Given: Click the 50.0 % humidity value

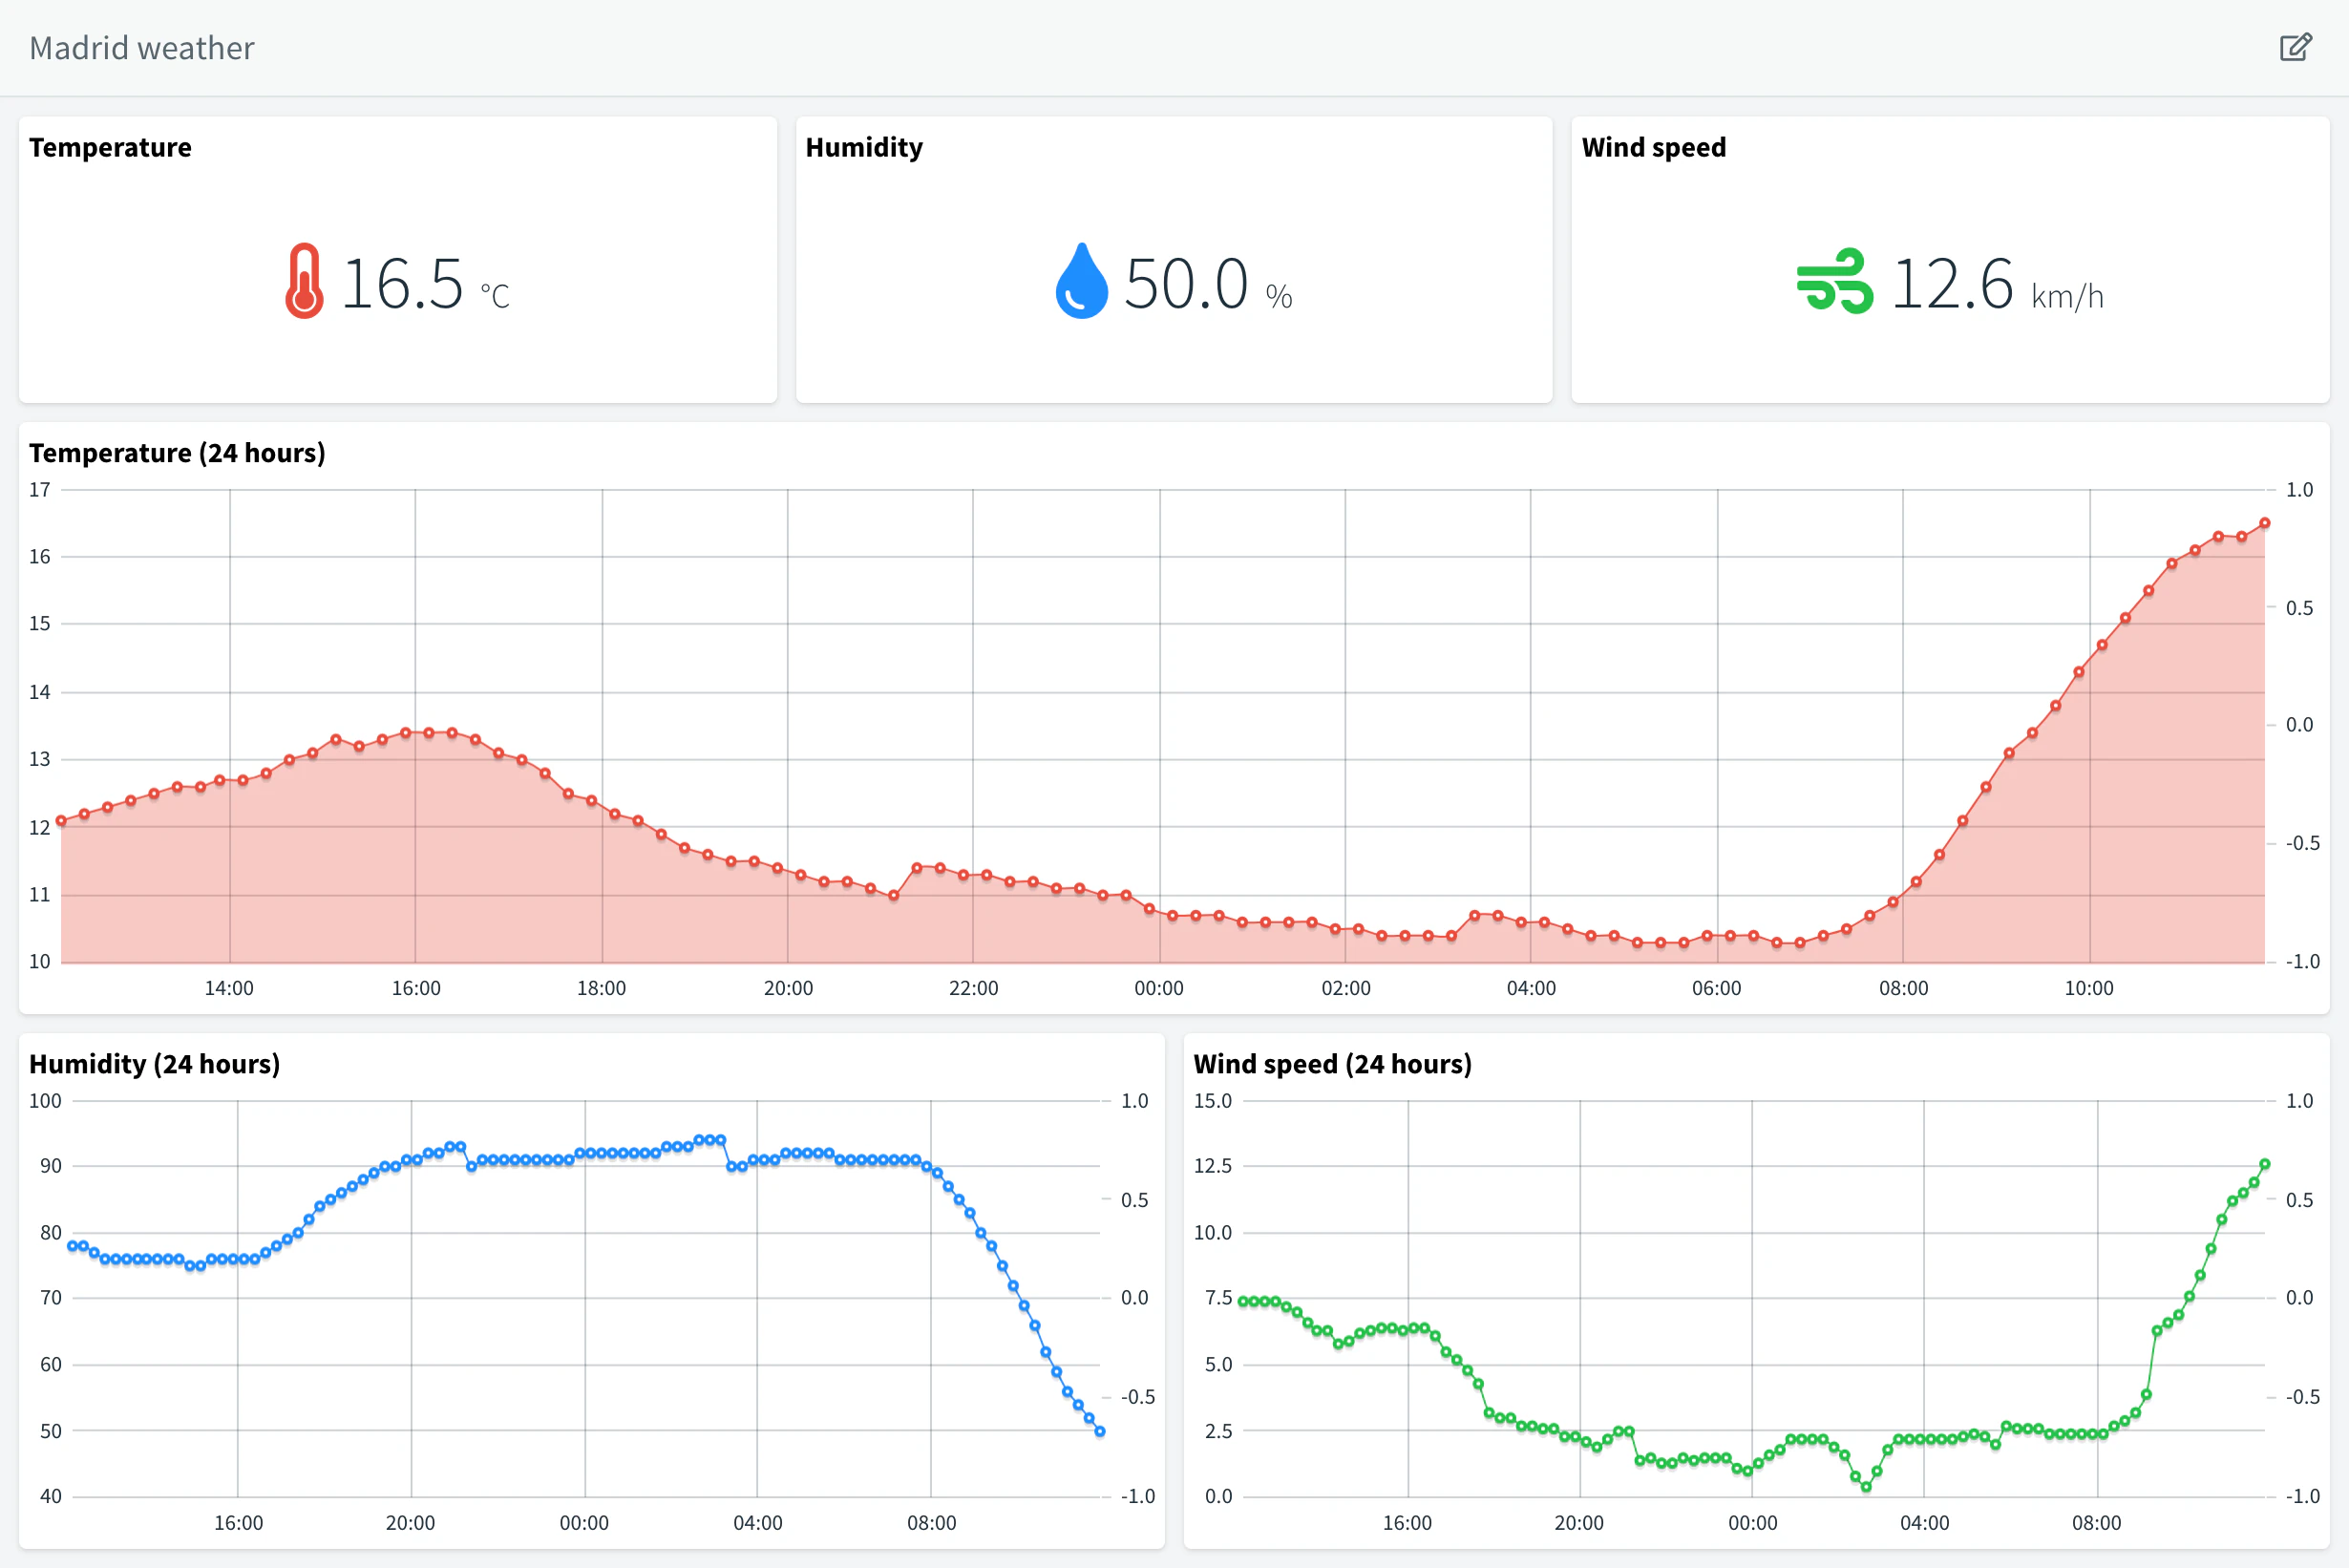Looking at the screenshot, I should [x=1207, y=284].
